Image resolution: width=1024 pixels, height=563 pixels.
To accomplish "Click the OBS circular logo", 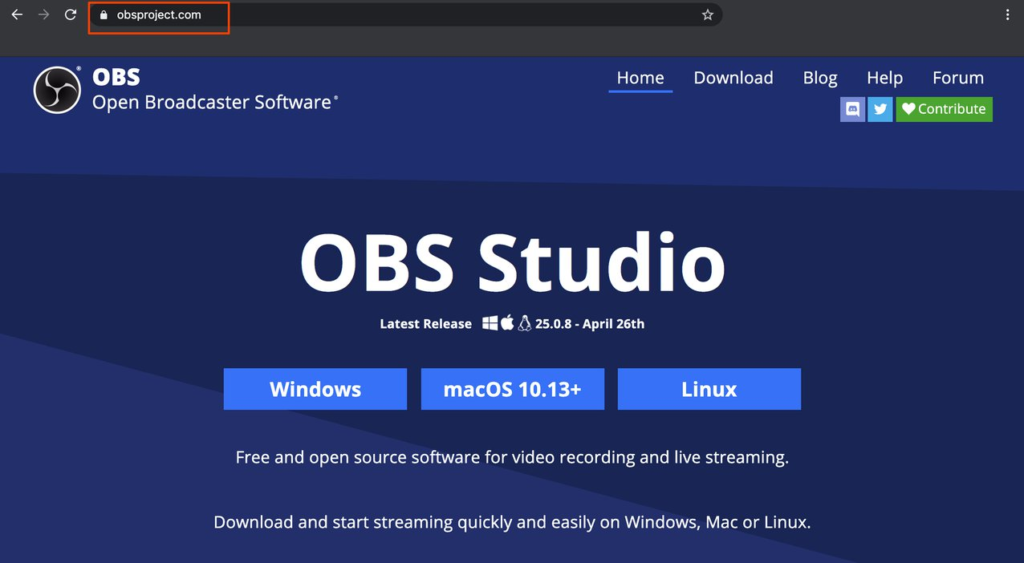I will point(57,90).
